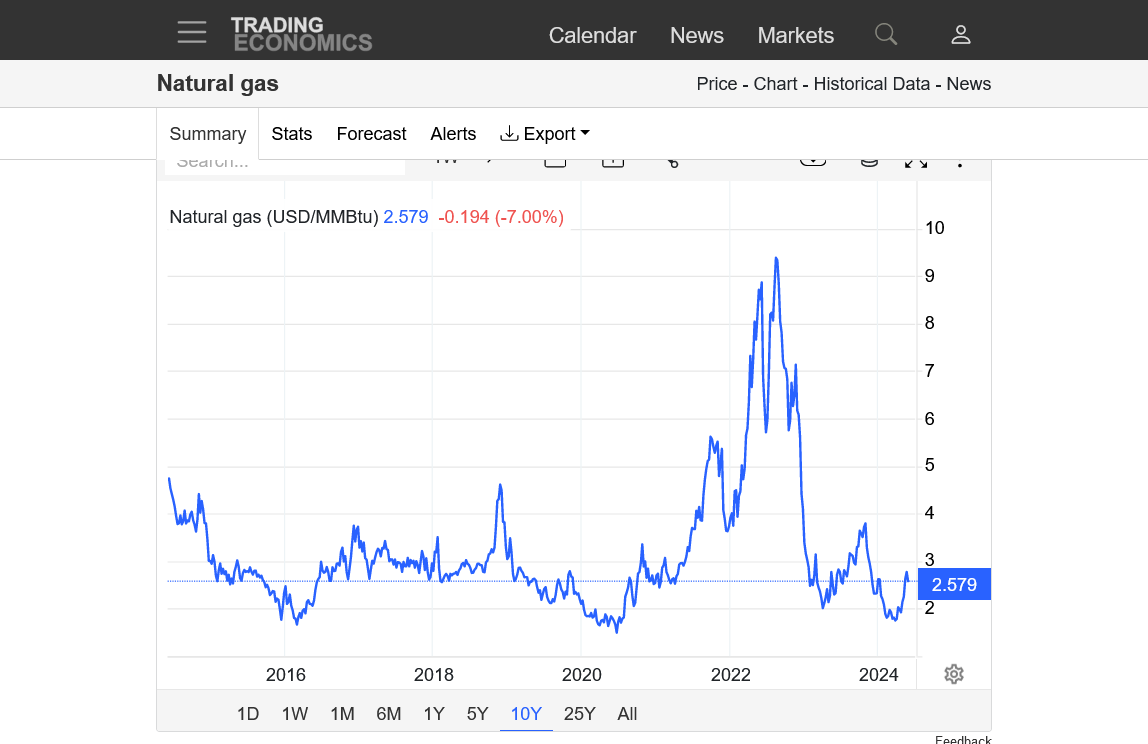Show All historical data range
Image resolution: width=1148 pixels, height=744 pixels.
[x=627, y=714]
